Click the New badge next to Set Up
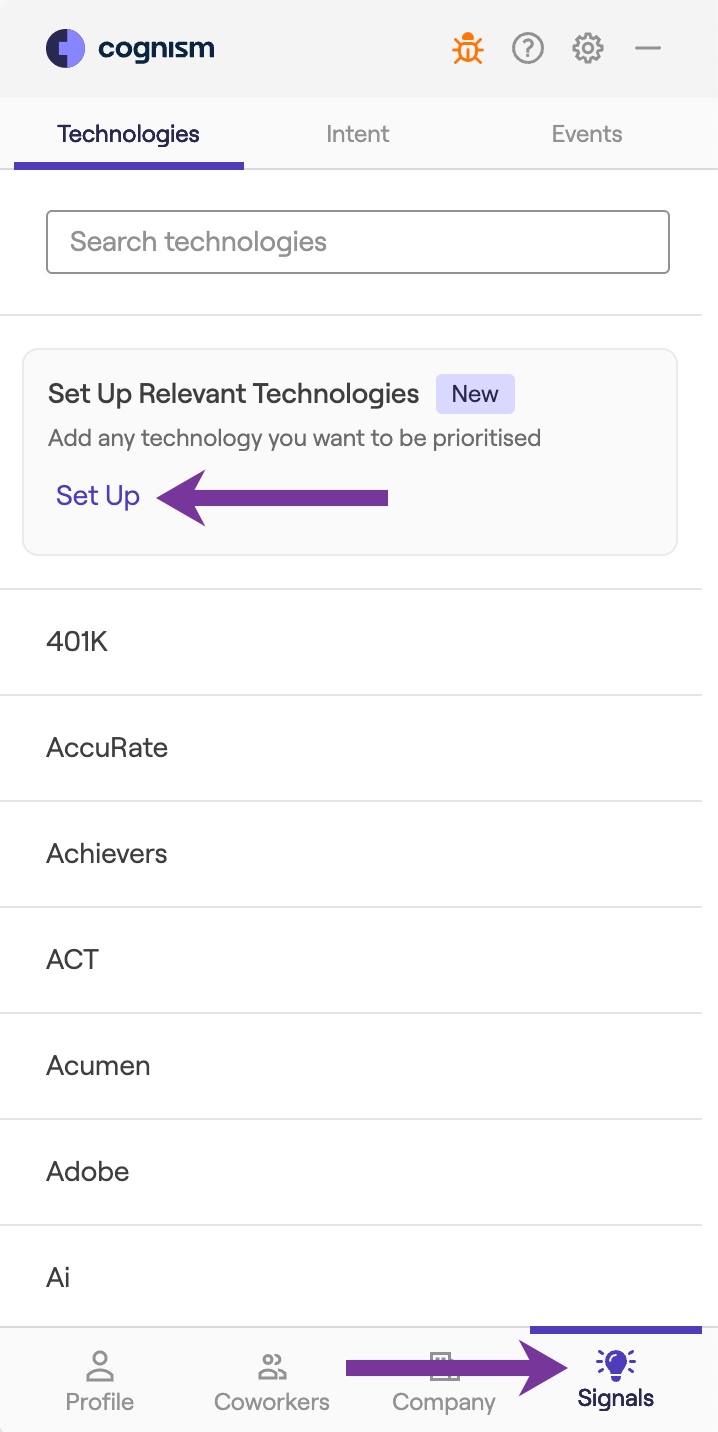This screenshot has height=1432, width=718. 475,393
